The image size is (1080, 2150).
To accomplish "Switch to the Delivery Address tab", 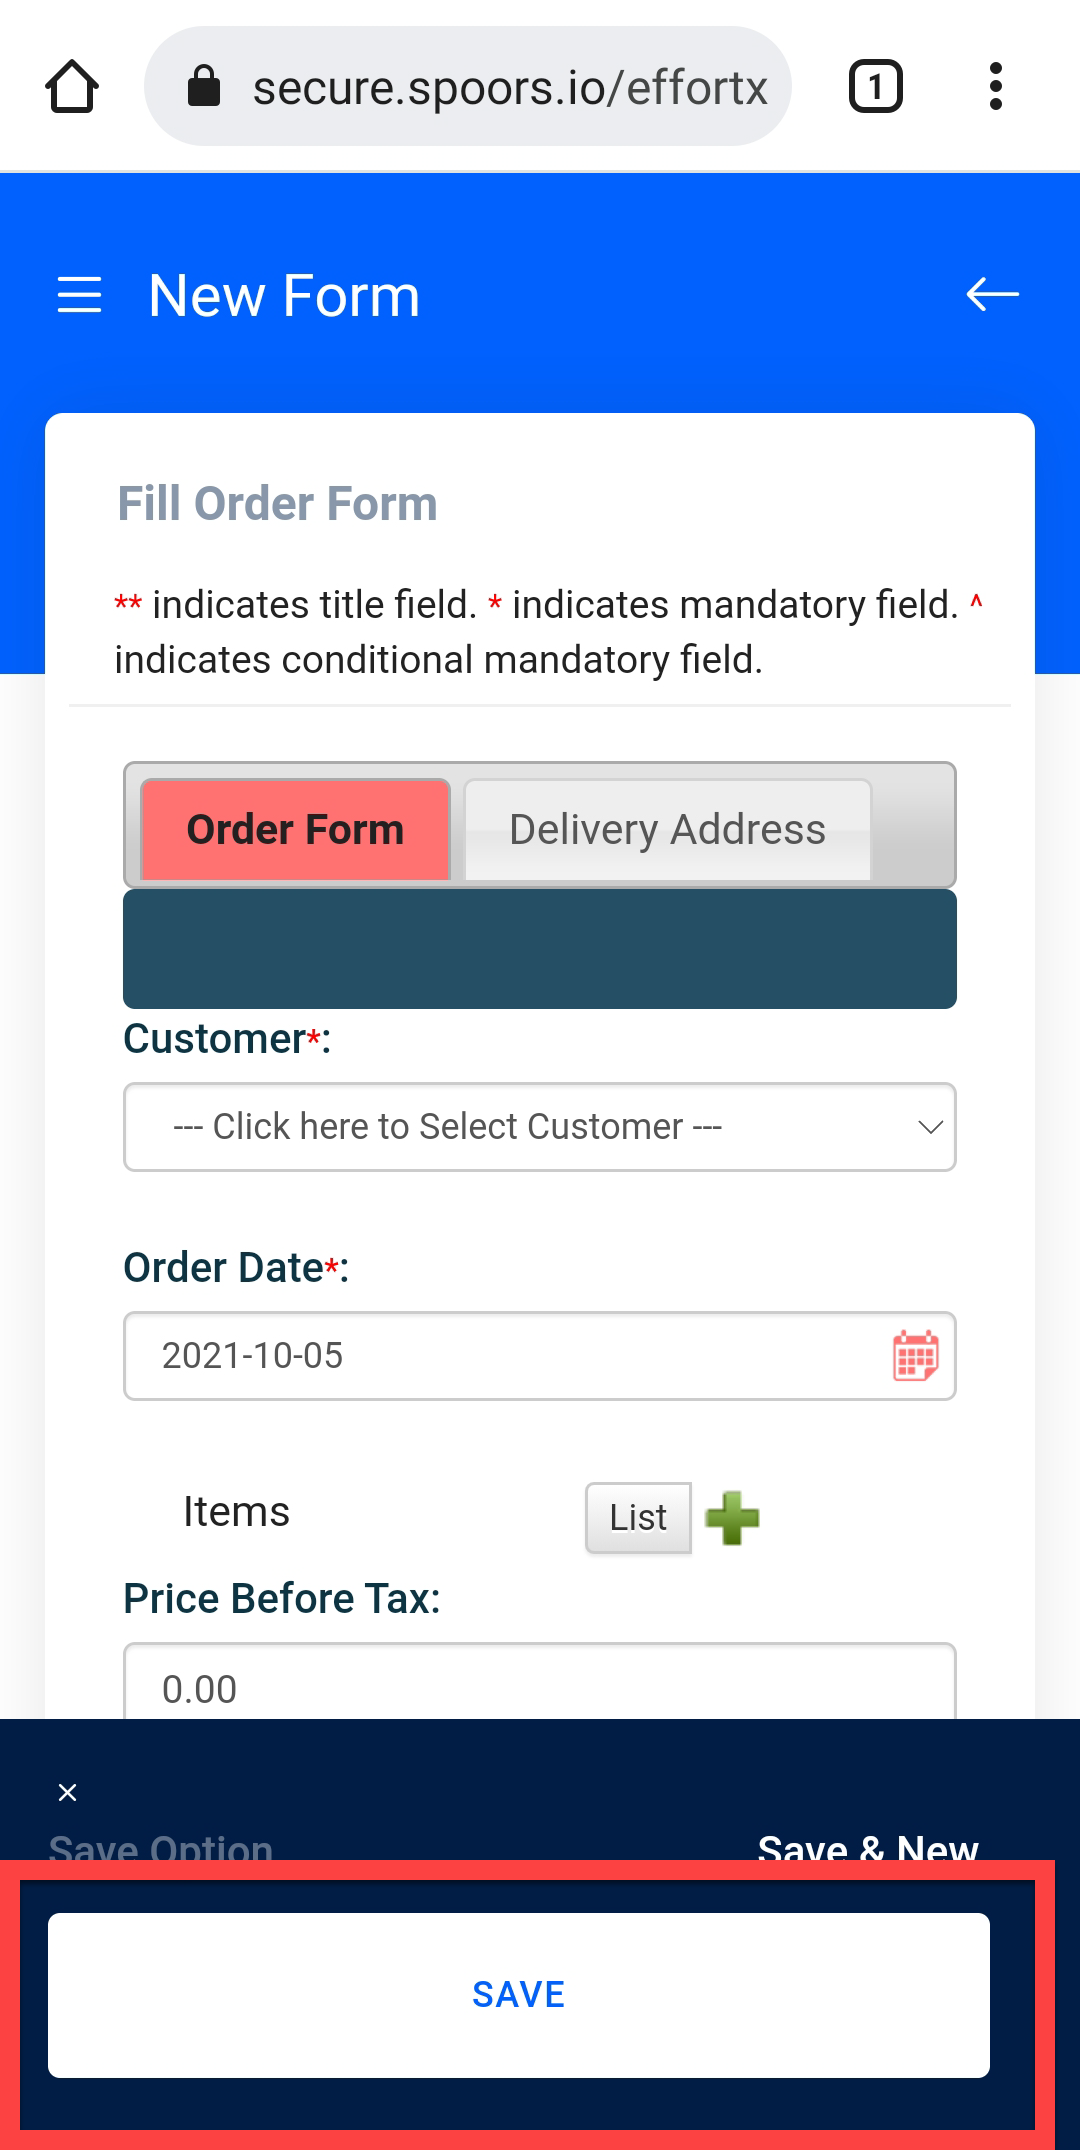I will point(667,830).
